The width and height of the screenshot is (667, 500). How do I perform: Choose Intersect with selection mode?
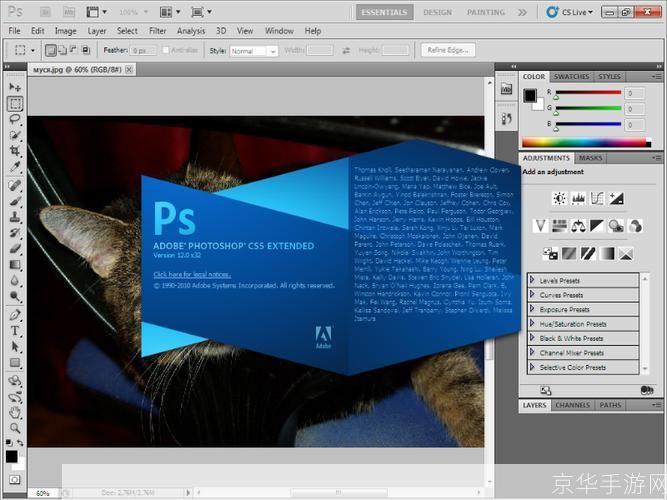click(x=86, y=50)
